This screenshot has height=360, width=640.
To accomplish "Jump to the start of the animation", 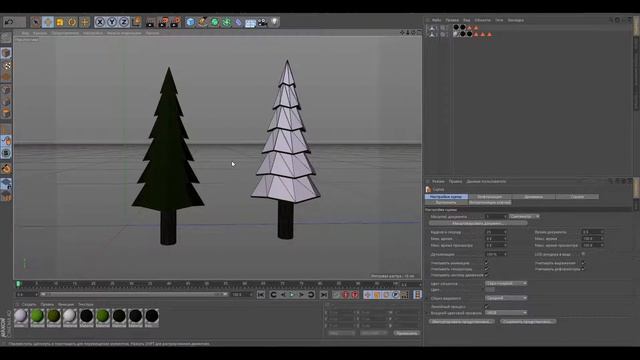I will coord(261,295).
